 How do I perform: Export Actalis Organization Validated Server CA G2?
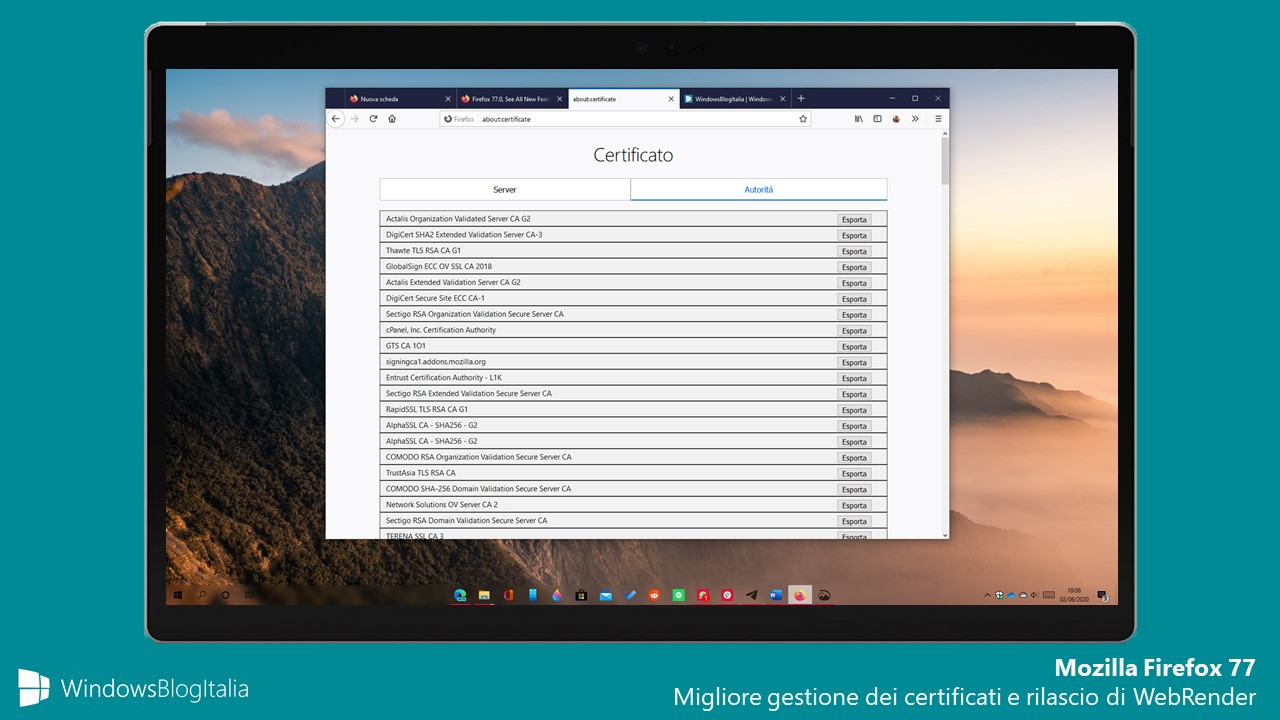coord(854,219)
